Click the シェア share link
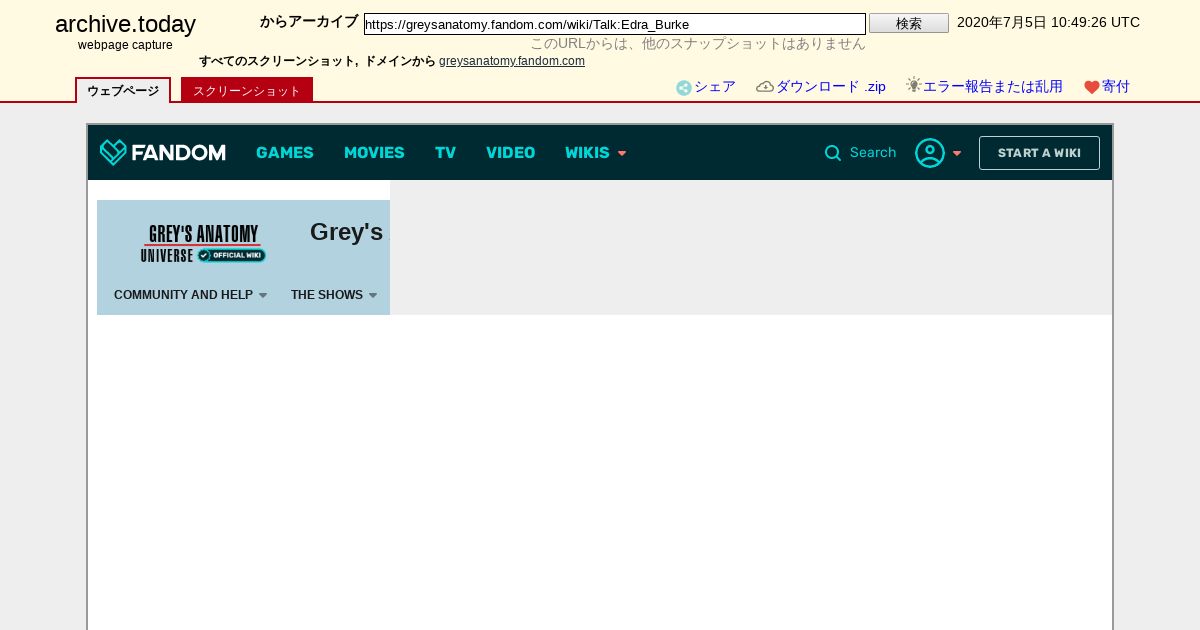The width and height of the screenshot is (1200, 630). (x=715, y=87)
